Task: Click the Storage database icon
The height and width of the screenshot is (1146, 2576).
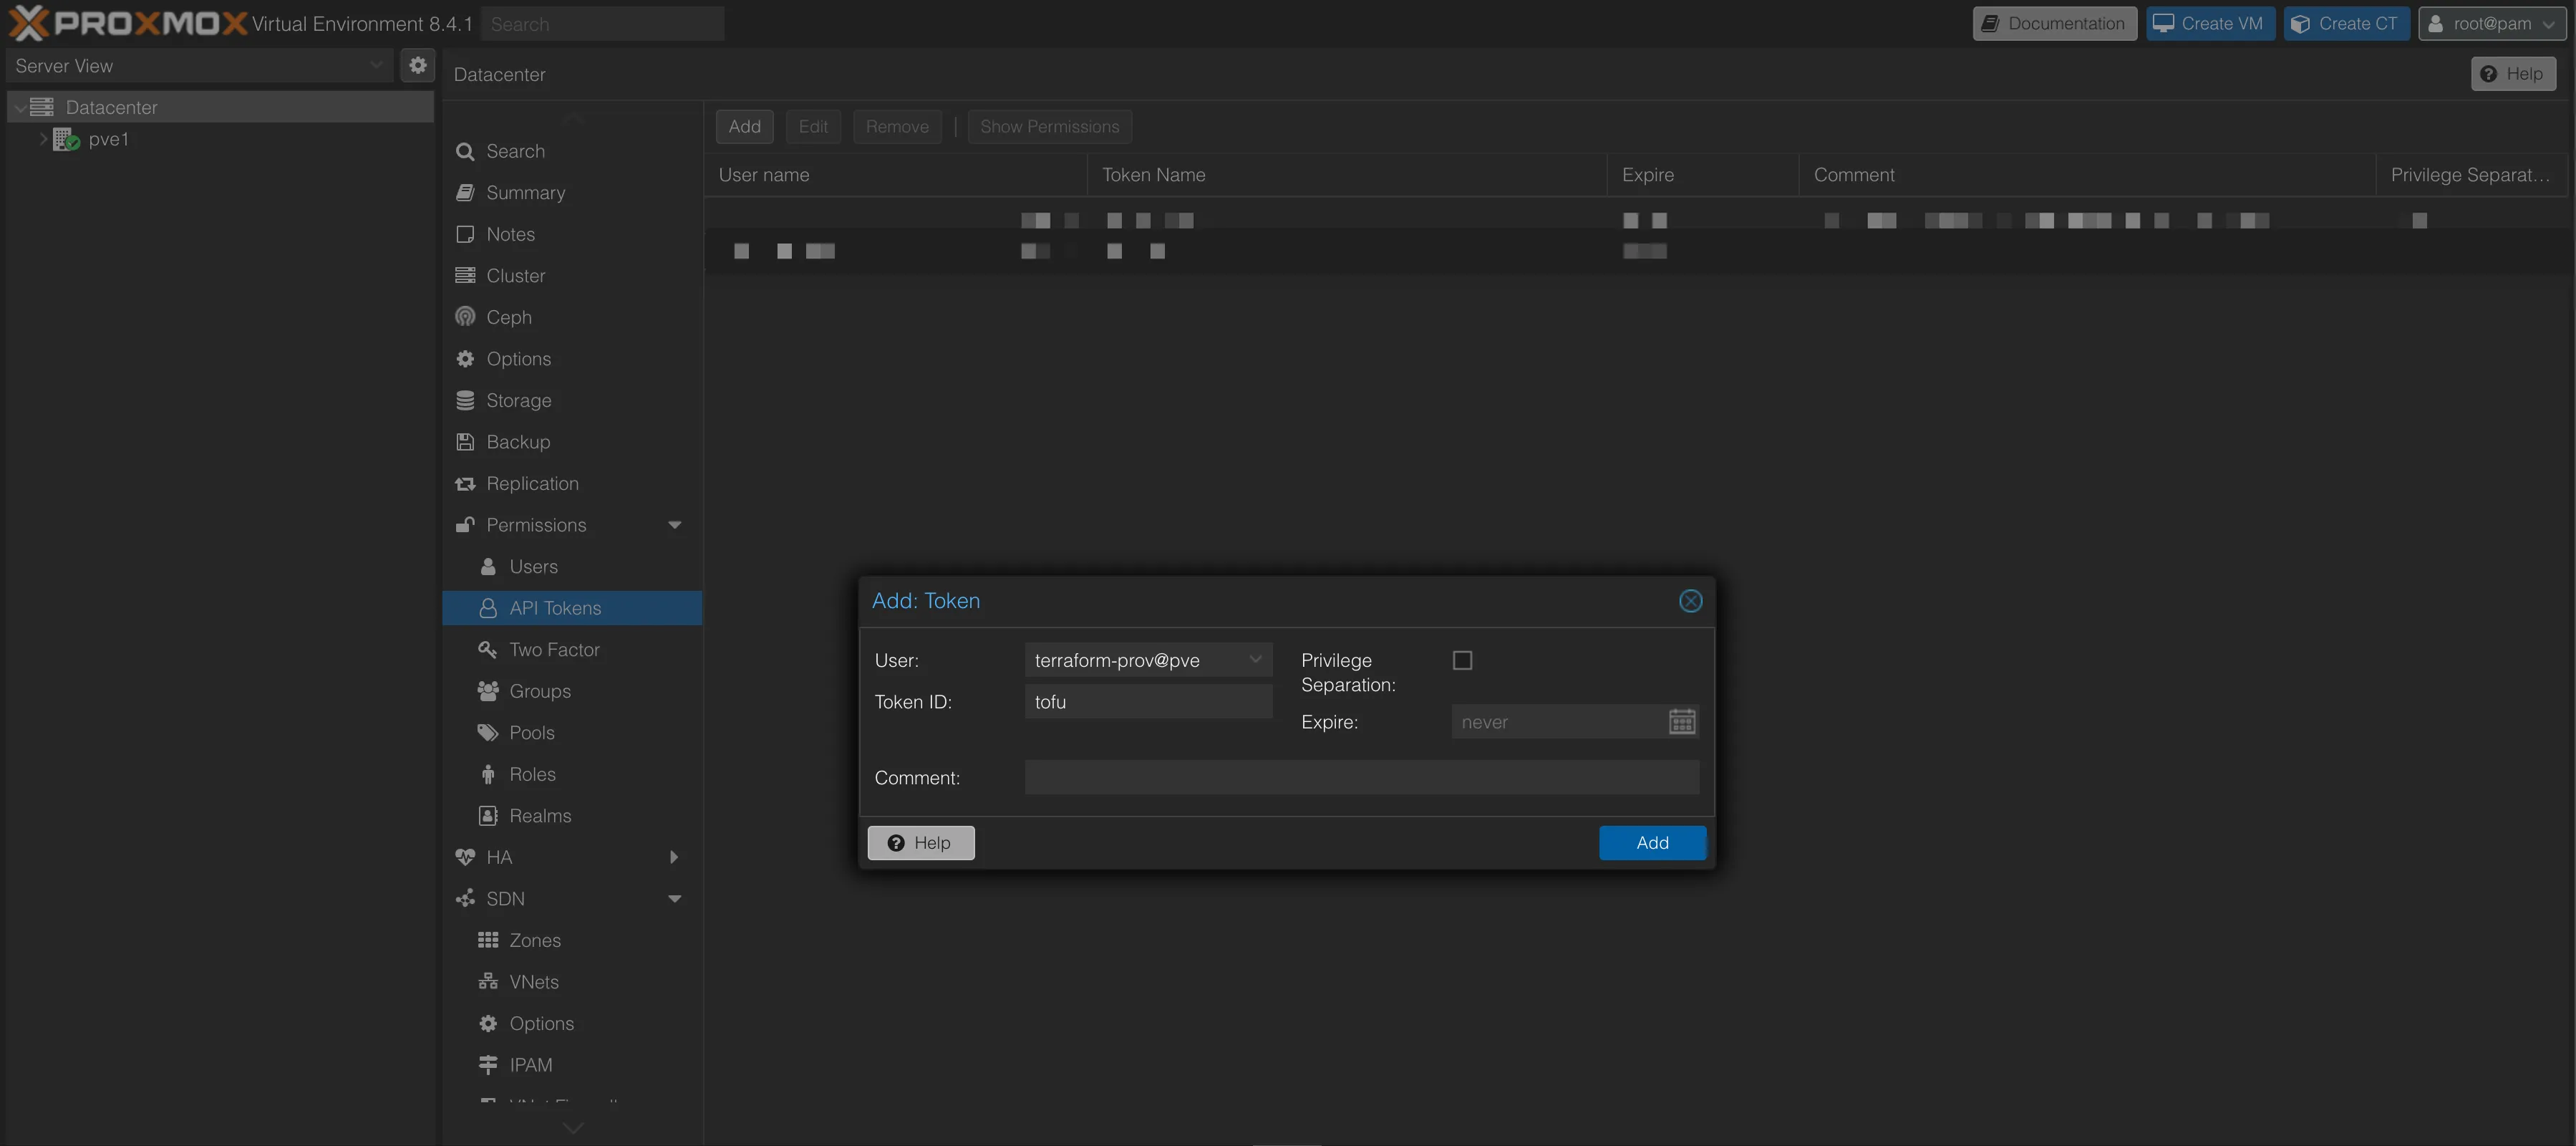Action: pyautogui.click(x=465, y=400)
